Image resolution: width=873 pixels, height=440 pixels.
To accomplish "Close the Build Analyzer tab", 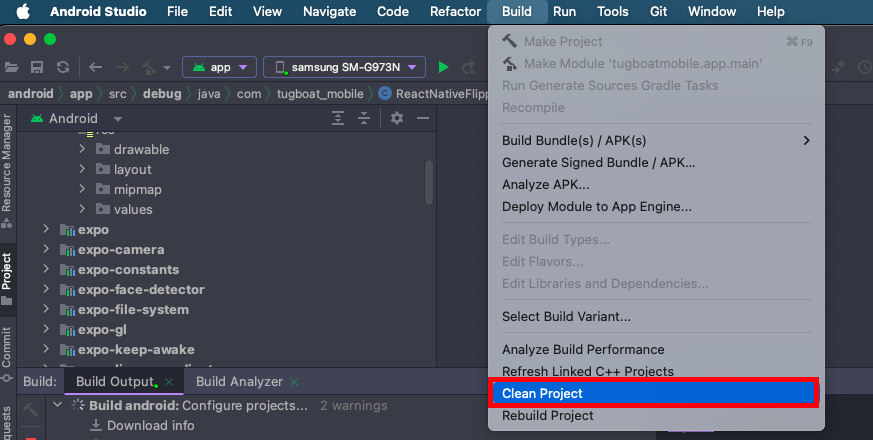I will coord(294,382).
